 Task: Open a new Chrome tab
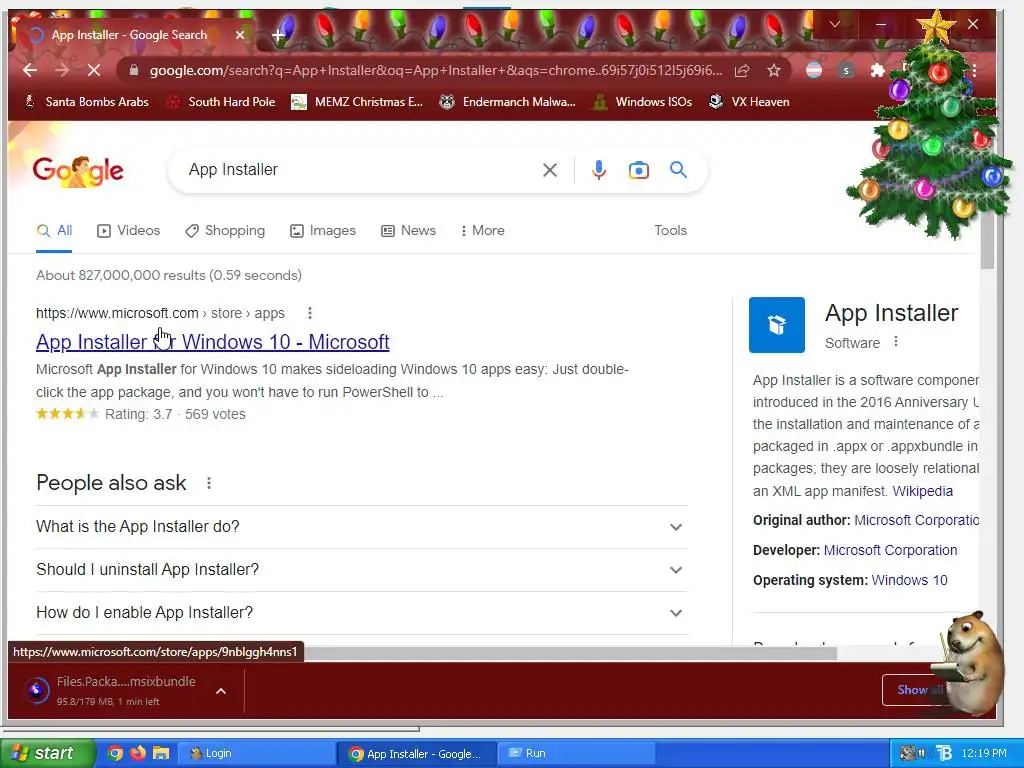coord(278,35)
